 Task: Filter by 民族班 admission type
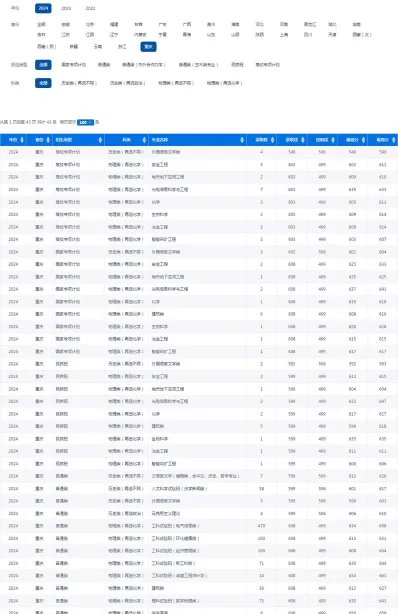237,65
